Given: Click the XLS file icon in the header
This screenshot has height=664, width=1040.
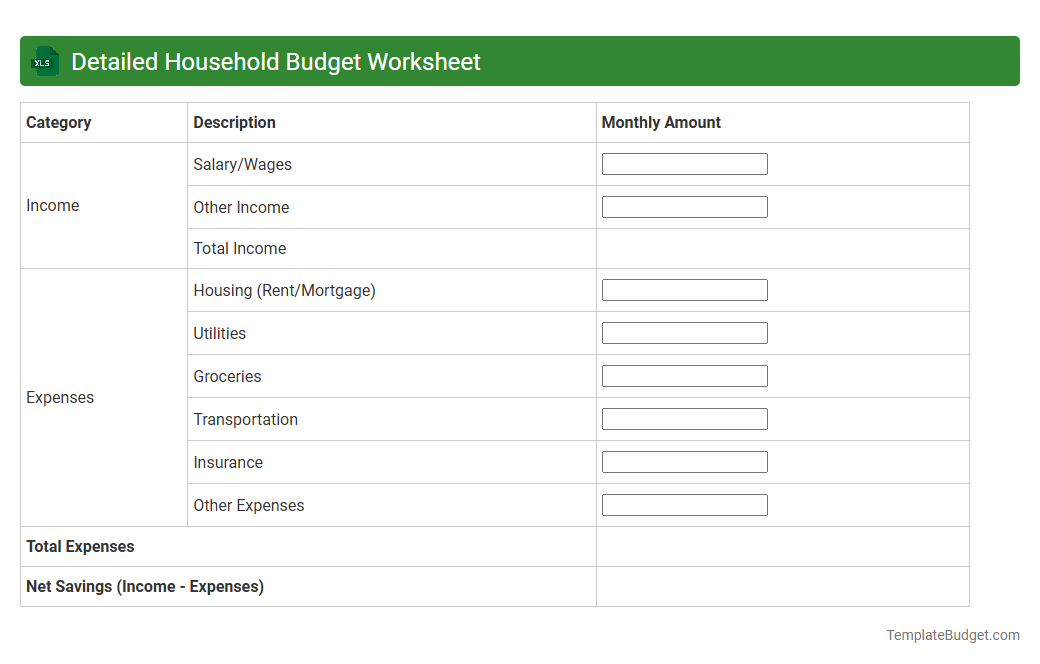Looking at the screenshot, I should [x=44, y=61].
